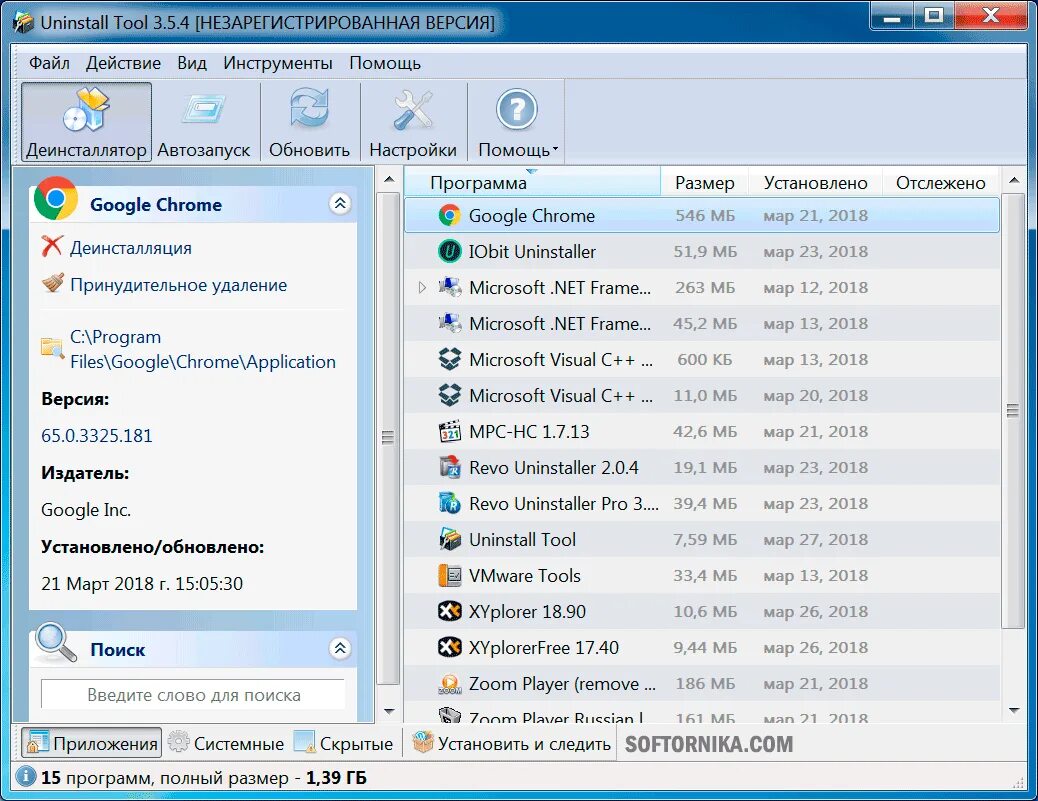Click Установить и следить button
This screenshot has width=1038, height=801.
[511, 743]
